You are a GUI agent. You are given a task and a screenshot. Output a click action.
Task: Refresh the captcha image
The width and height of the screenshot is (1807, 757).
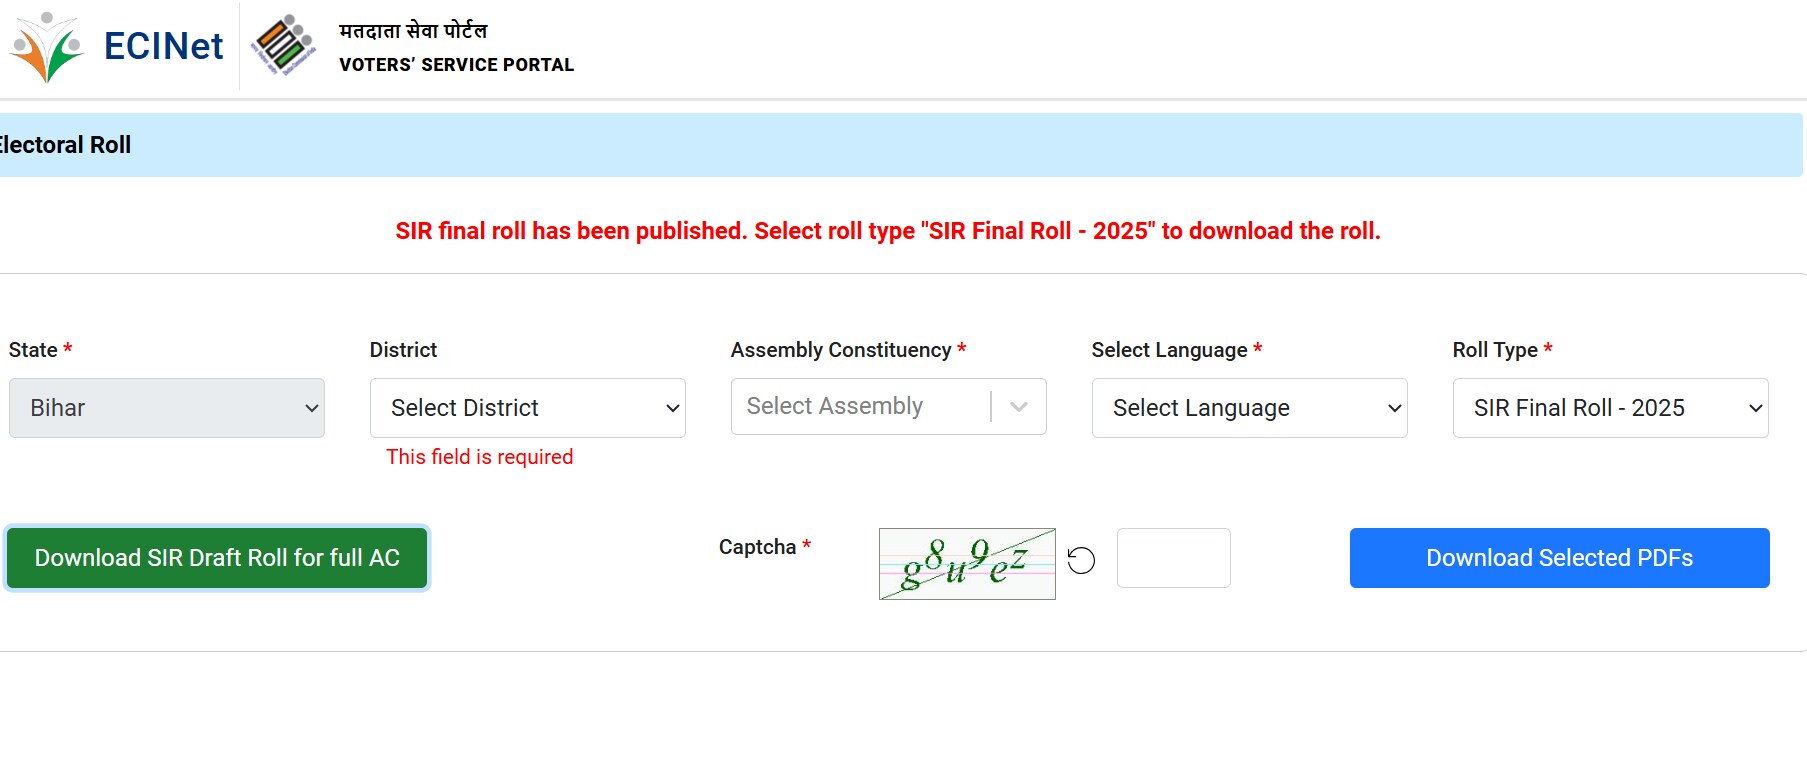click(1081, 560)
